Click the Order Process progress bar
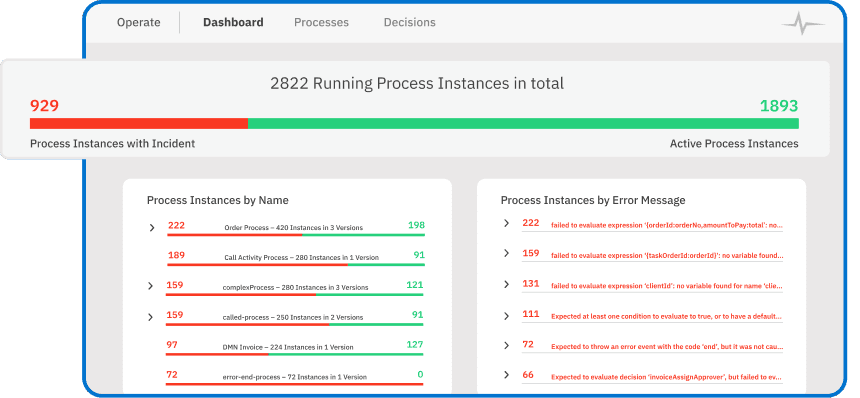 296,235
